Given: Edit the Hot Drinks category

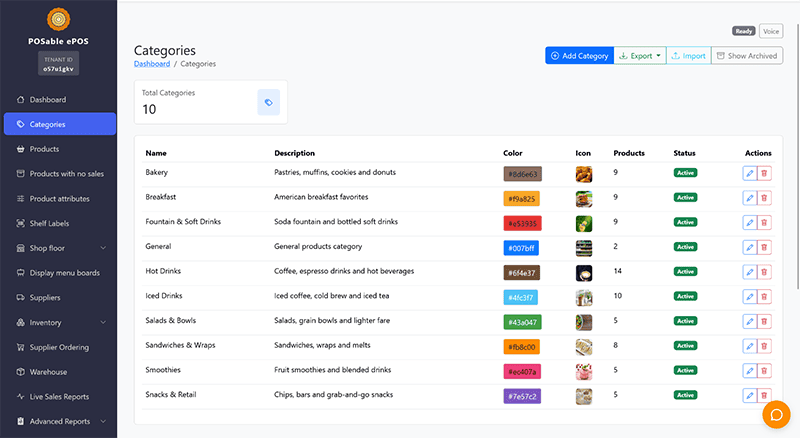Looking at the screenshot, I should [749, 272].
